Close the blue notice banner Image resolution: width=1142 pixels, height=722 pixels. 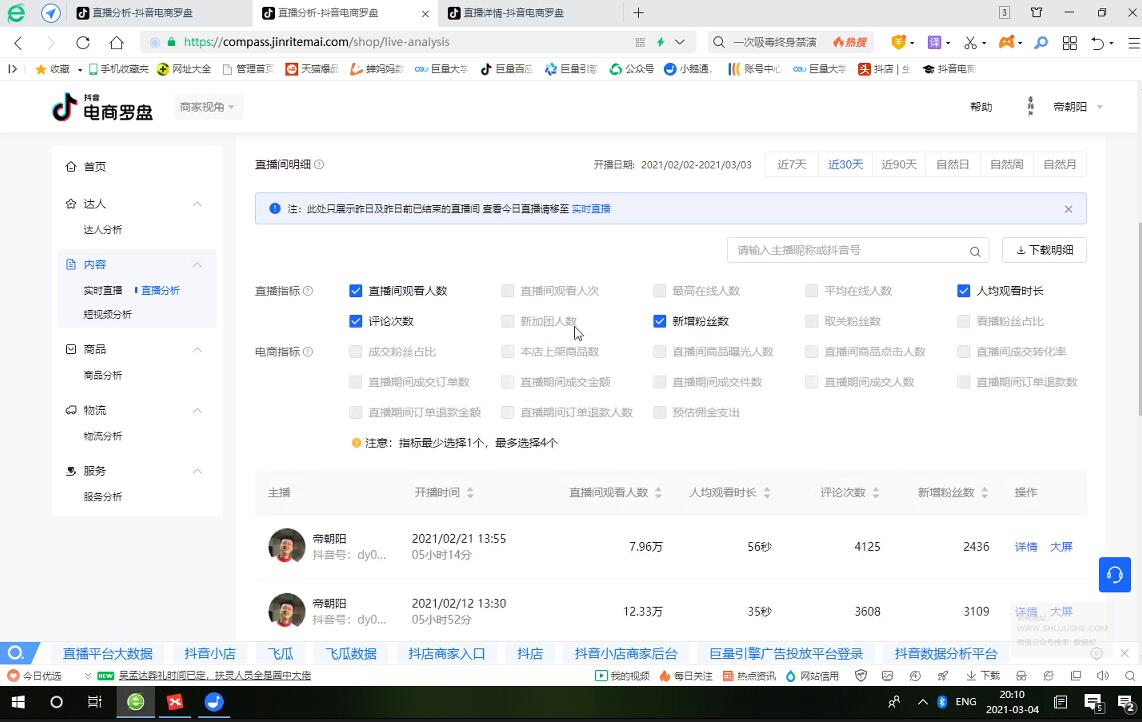click(1068, 209)
